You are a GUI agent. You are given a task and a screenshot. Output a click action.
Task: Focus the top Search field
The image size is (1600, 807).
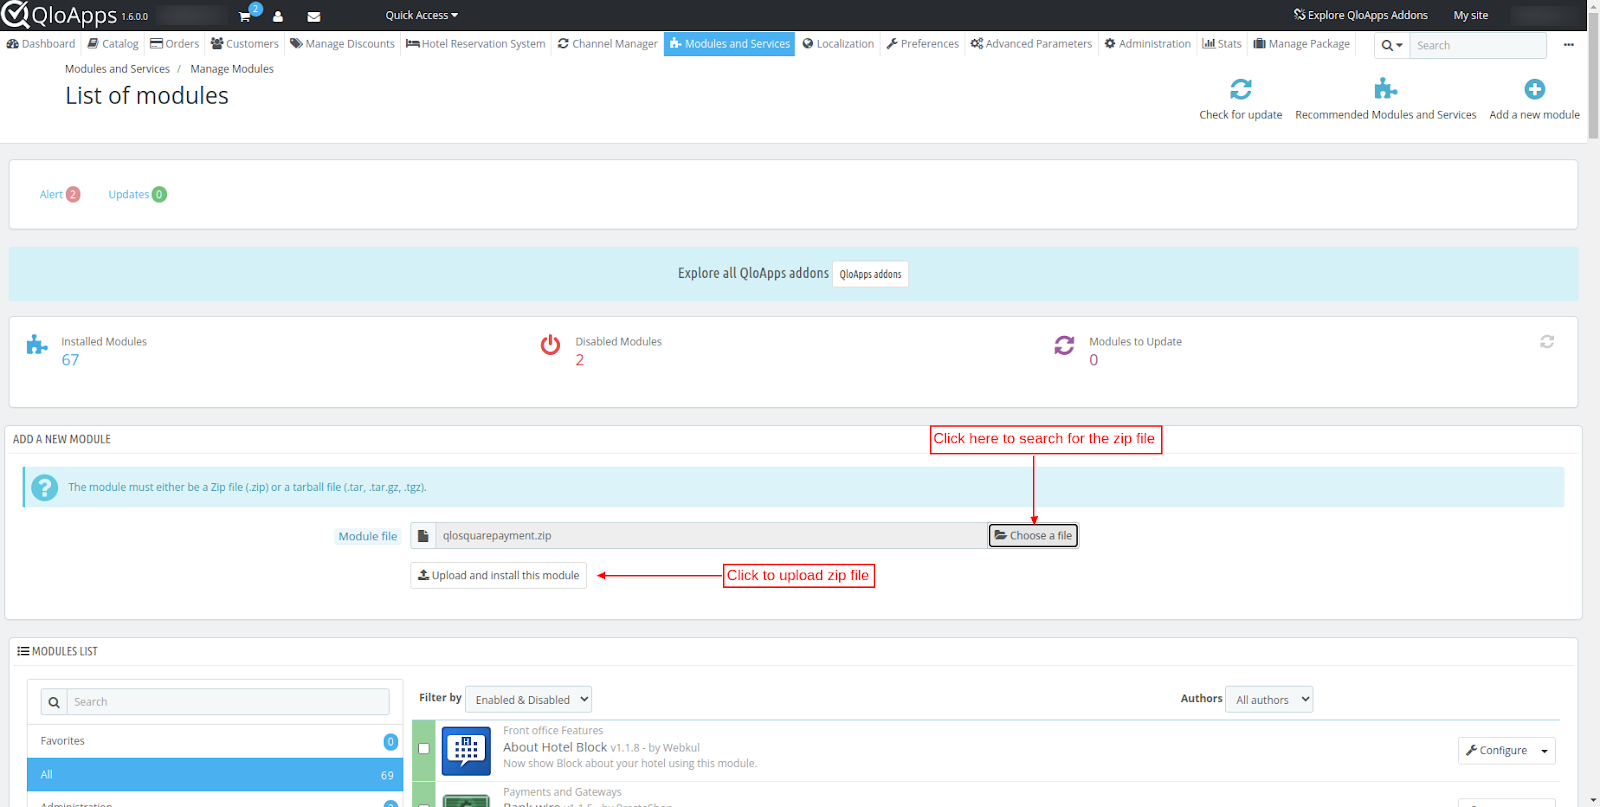[1478, 45]
